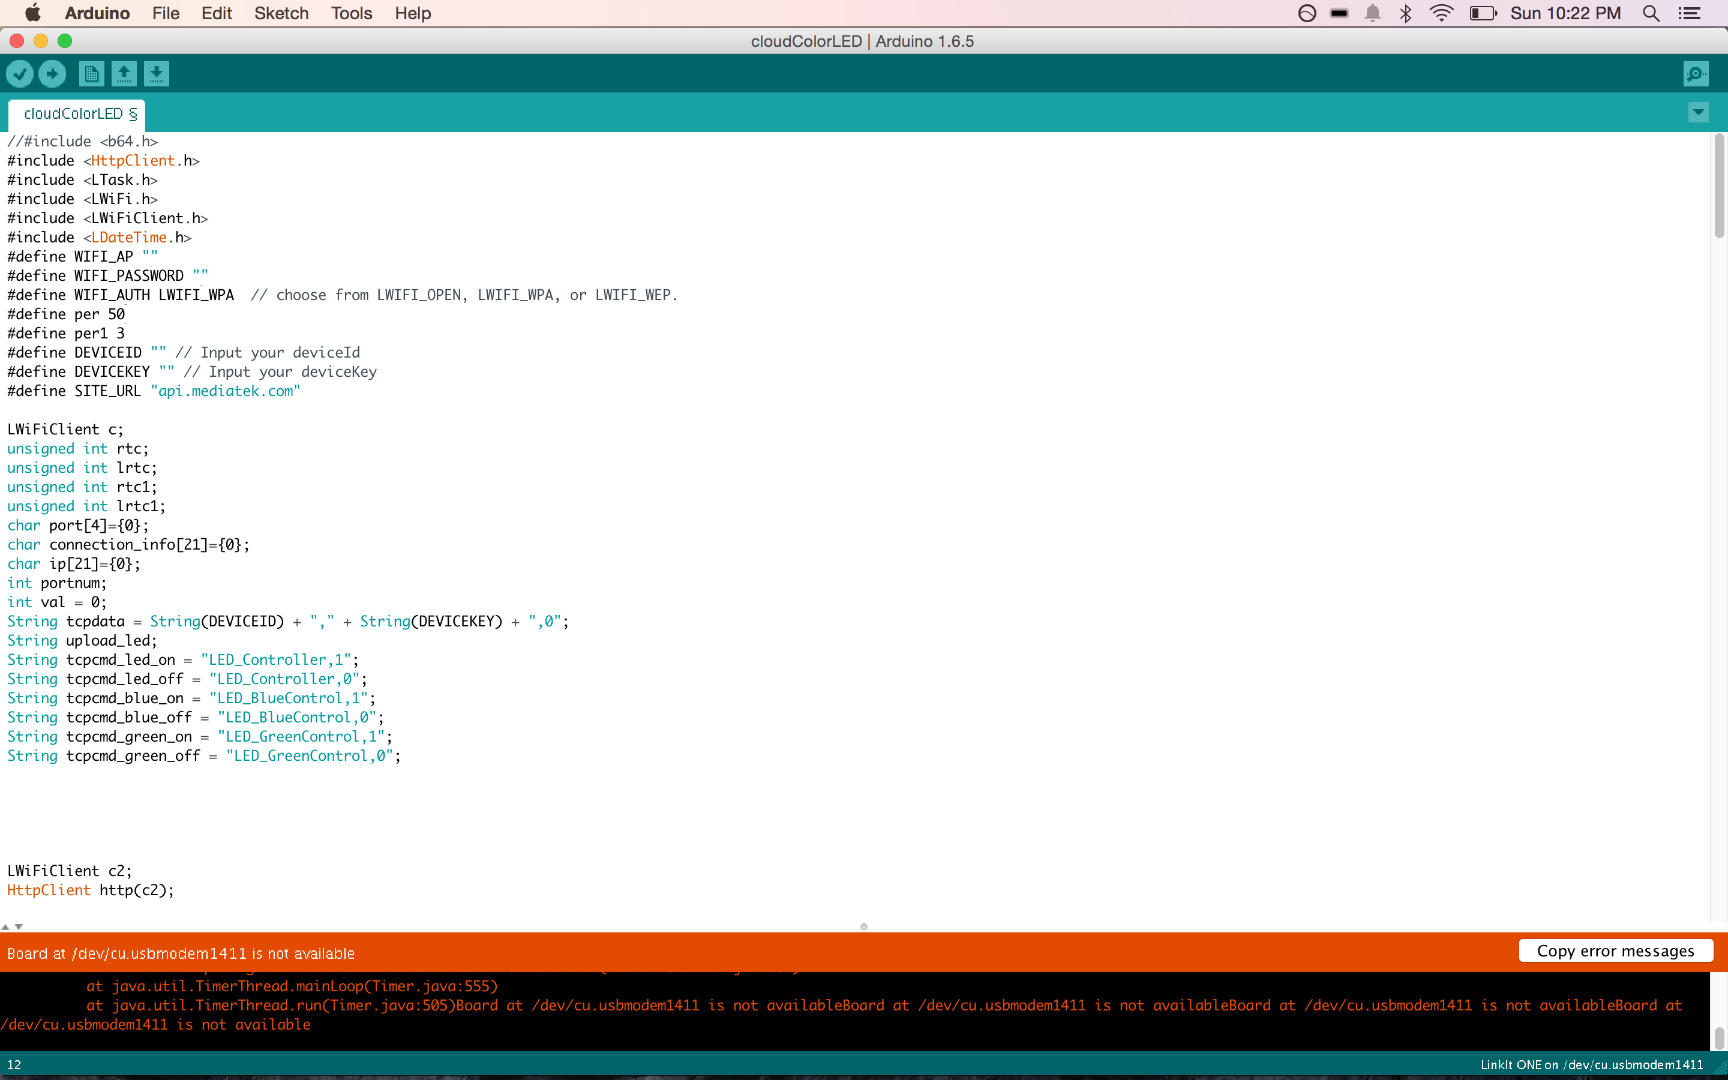Click the Copy error messages button
The height and width of the screenshot is (1080, 1728).
click(1616, 951)
